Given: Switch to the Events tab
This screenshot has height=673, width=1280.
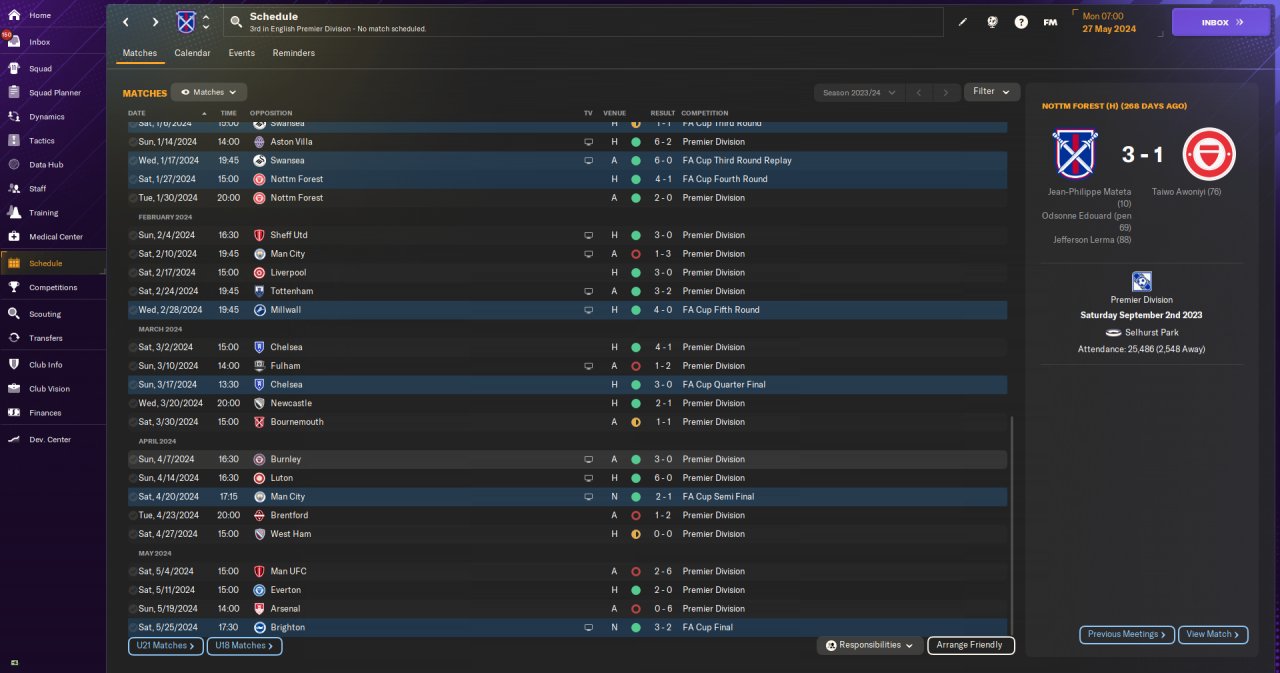Looking at the screenshot, I should click(241, 53).
